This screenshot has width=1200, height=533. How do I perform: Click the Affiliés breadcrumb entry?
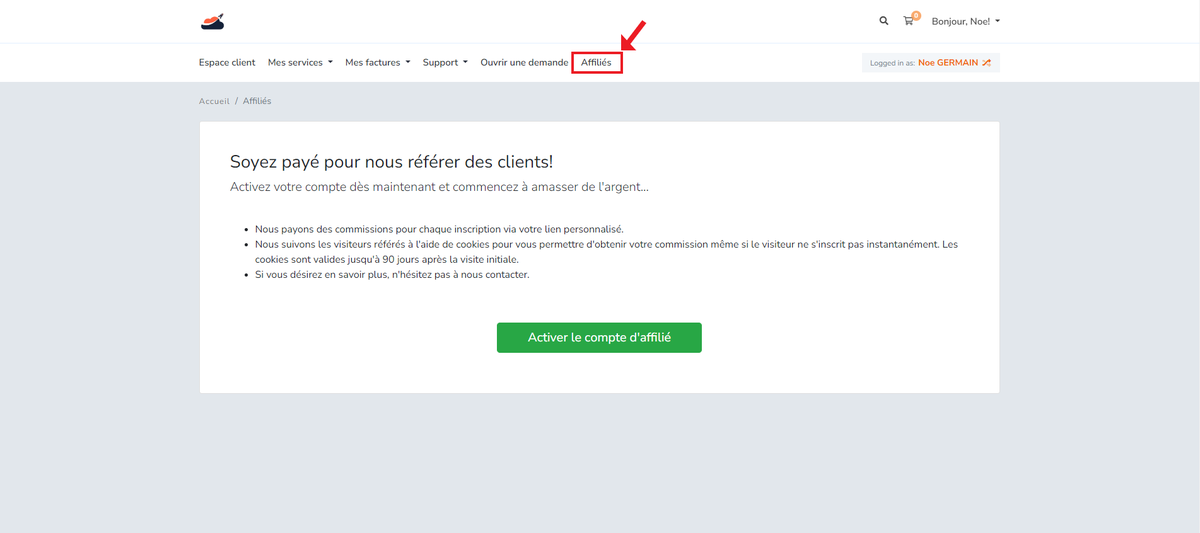(257, 101)
